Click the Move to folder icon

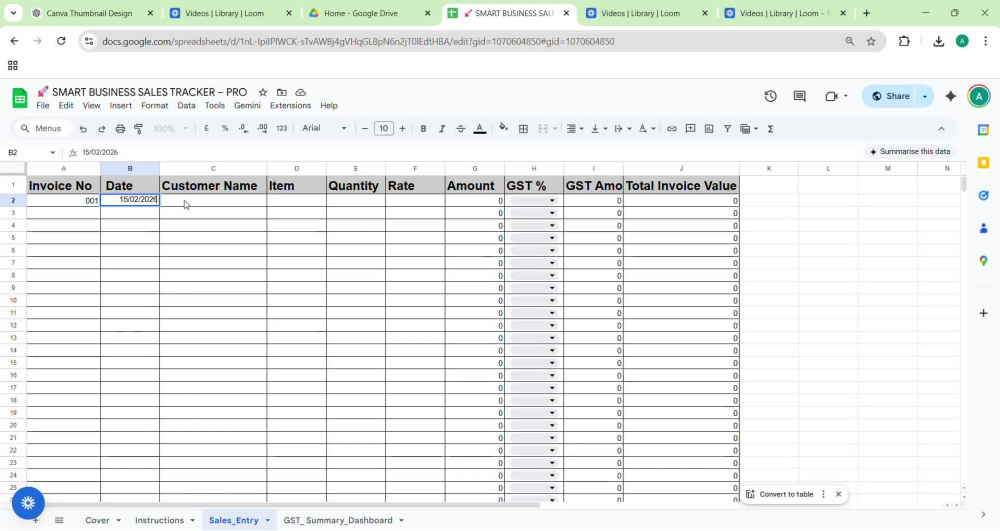282,92
